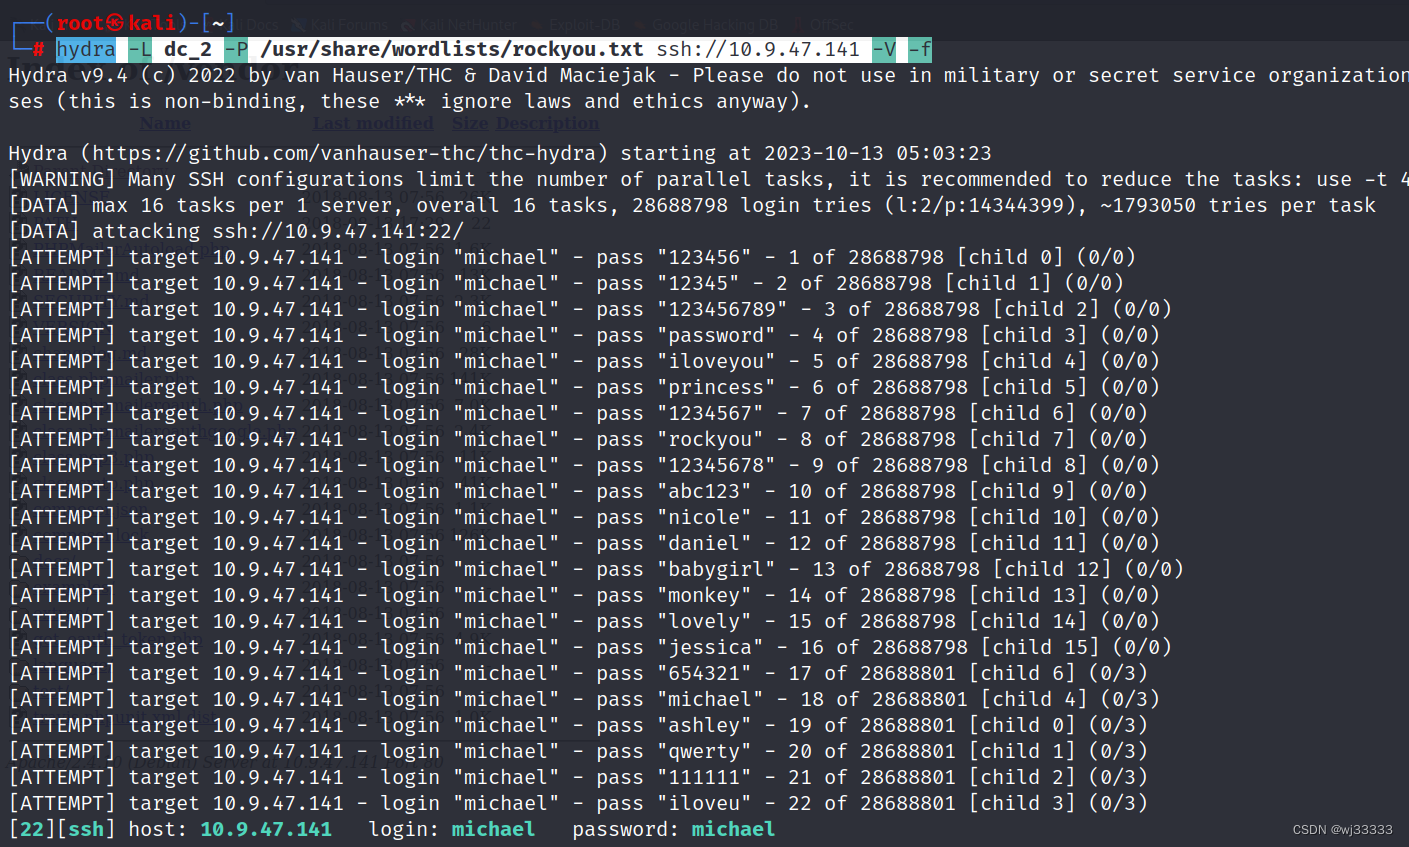1409x847 pixels.
Task: Click the password "1234567" in attempt 7
Action: click(x=710, y=413)
